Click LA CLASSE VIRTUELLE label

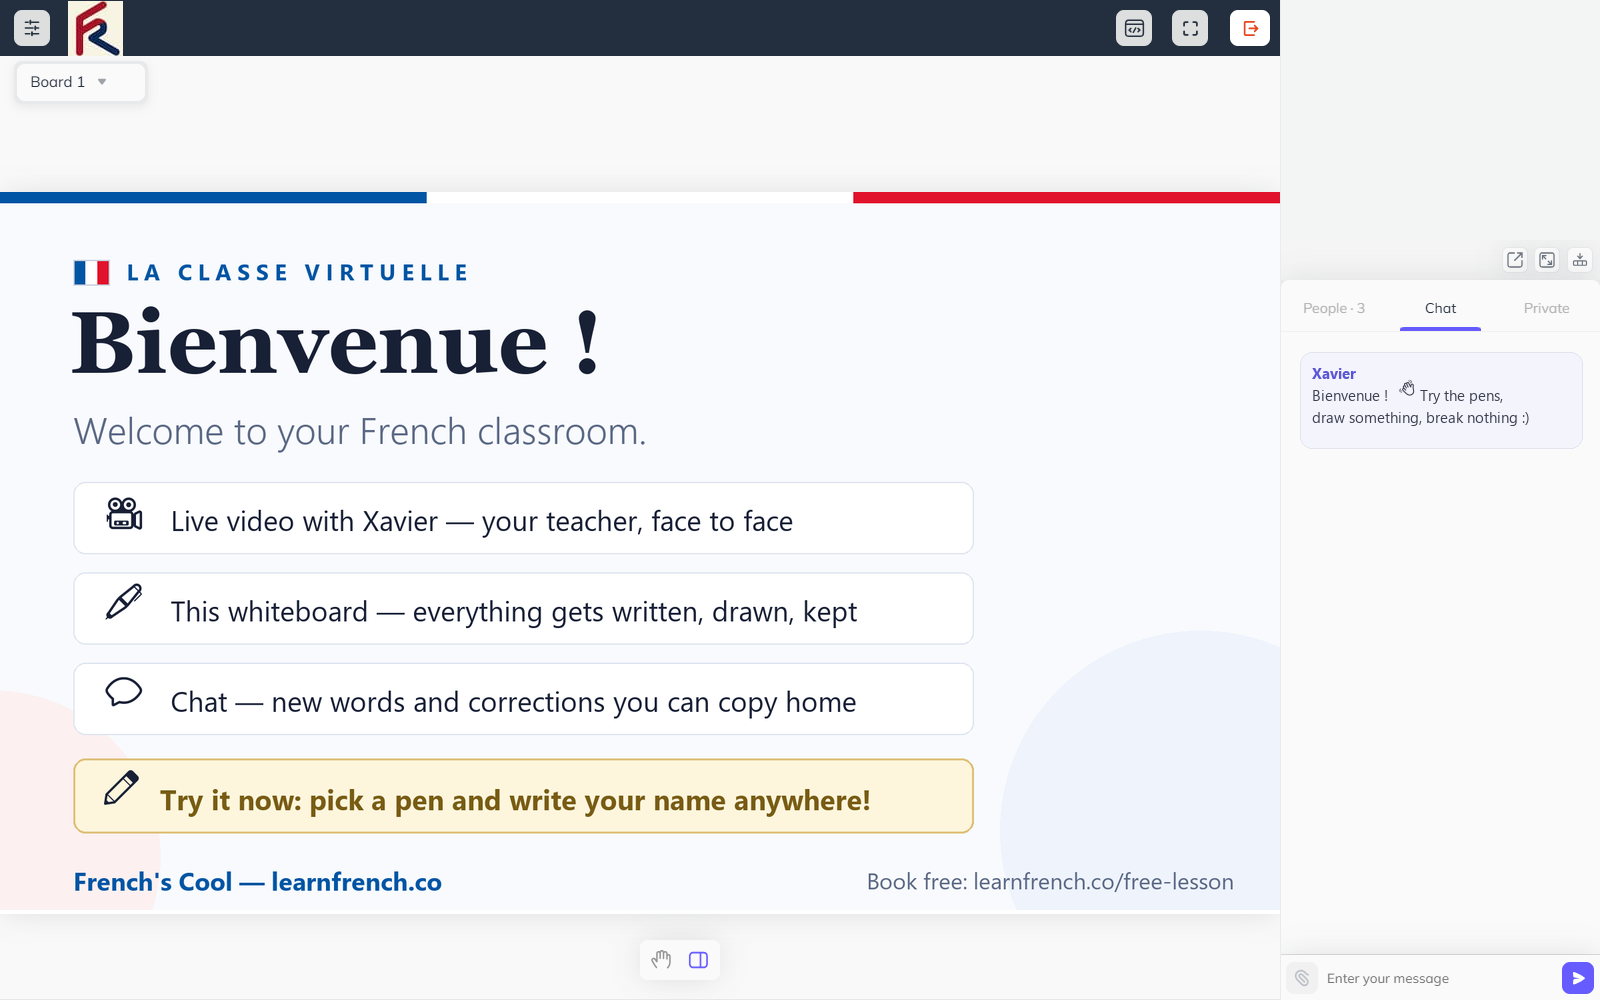pos(298,273)
